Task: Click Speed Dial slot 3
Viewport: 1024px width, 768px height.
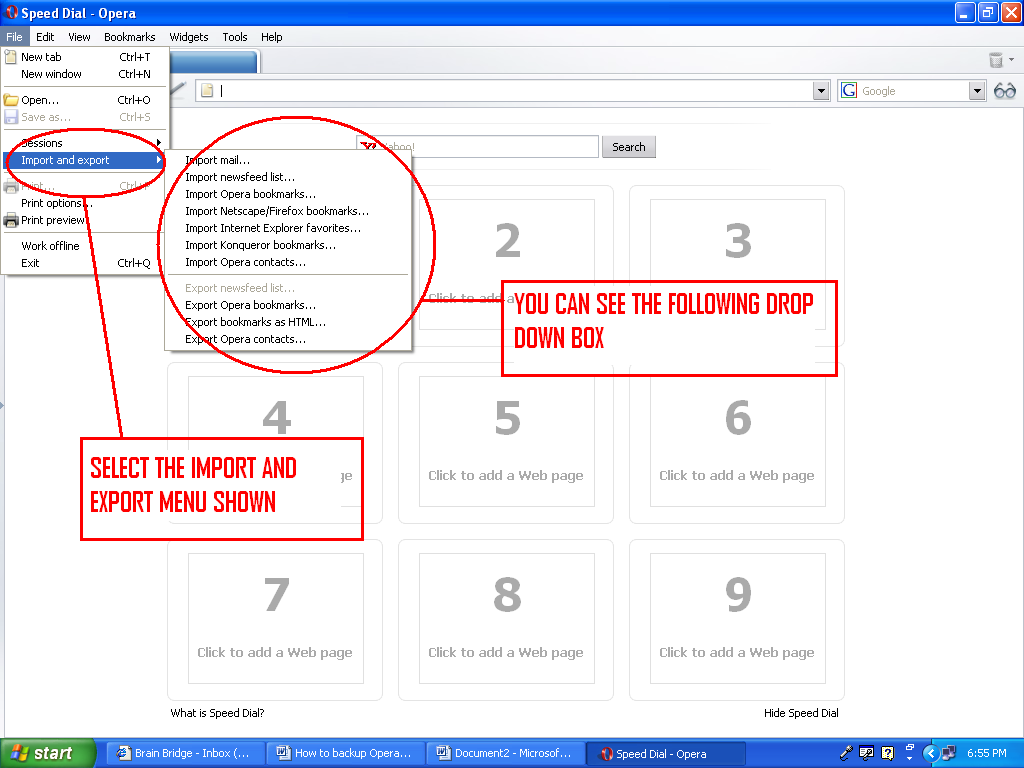Action: coord(737,265)
